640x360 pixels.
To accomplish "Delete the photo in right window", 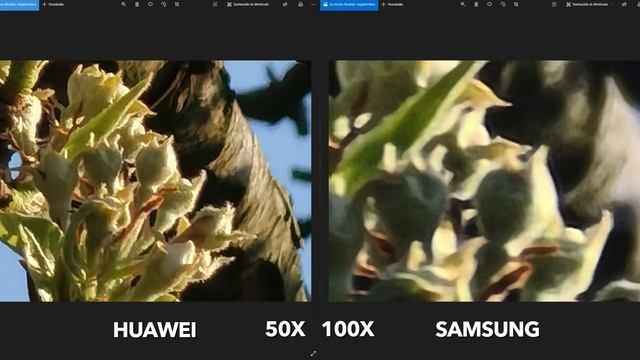I will (x=476, y=4).
